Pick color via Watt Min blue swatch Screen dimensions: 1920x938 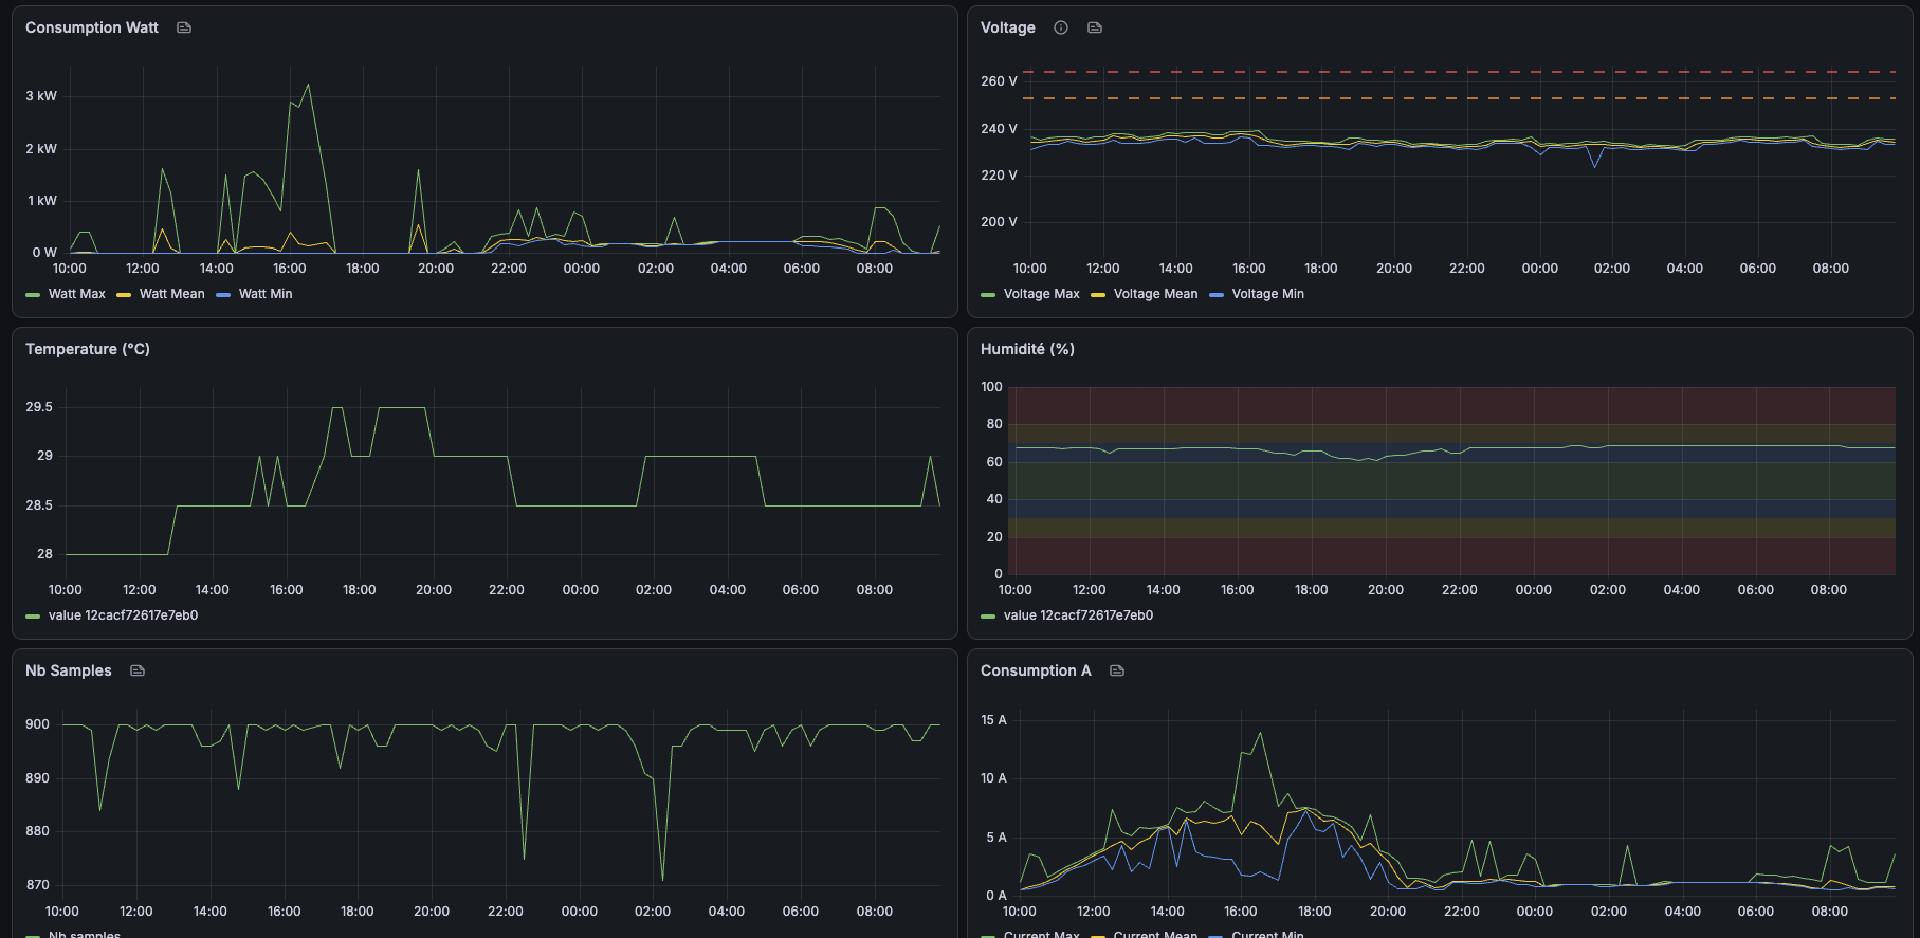(x=223, y=295)
